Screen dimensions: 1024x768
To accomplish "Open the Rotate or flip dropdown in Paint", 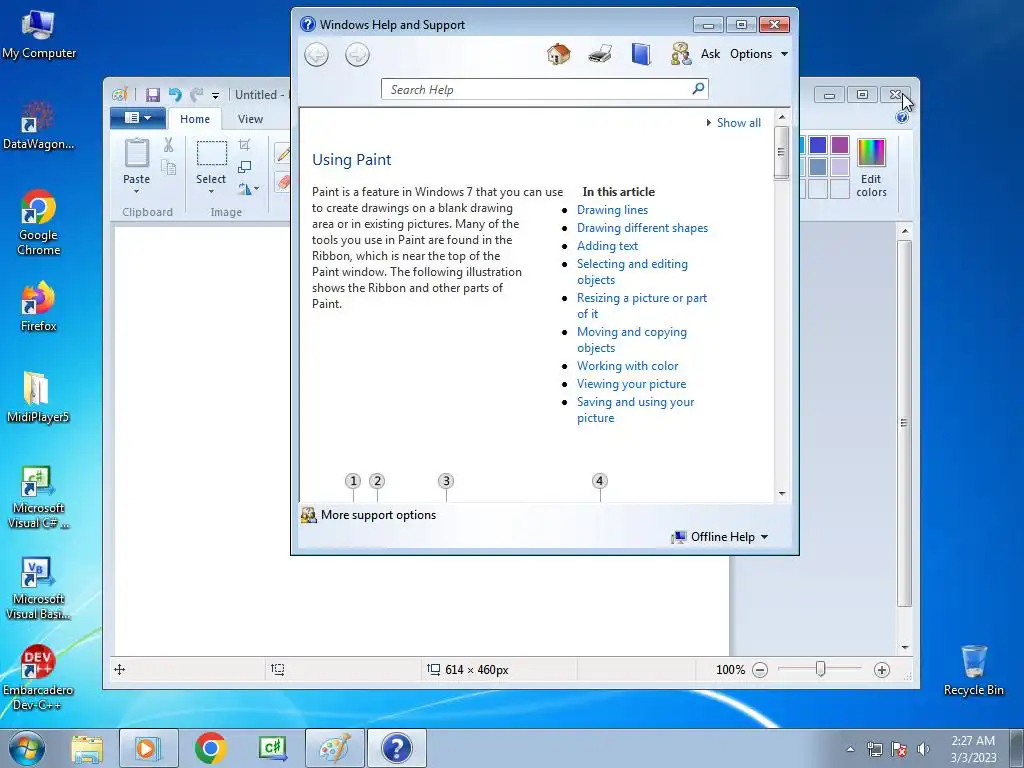I will coord(248,189).
